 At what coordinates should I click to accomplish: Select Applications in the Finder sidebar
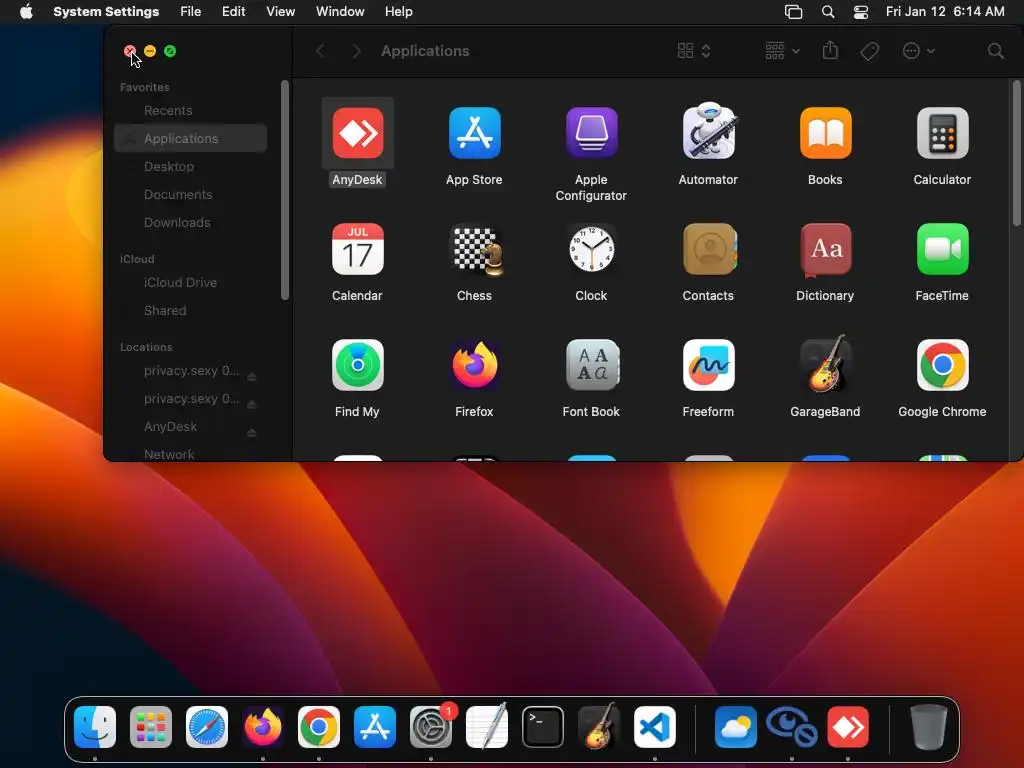click(x=190, y=138)
